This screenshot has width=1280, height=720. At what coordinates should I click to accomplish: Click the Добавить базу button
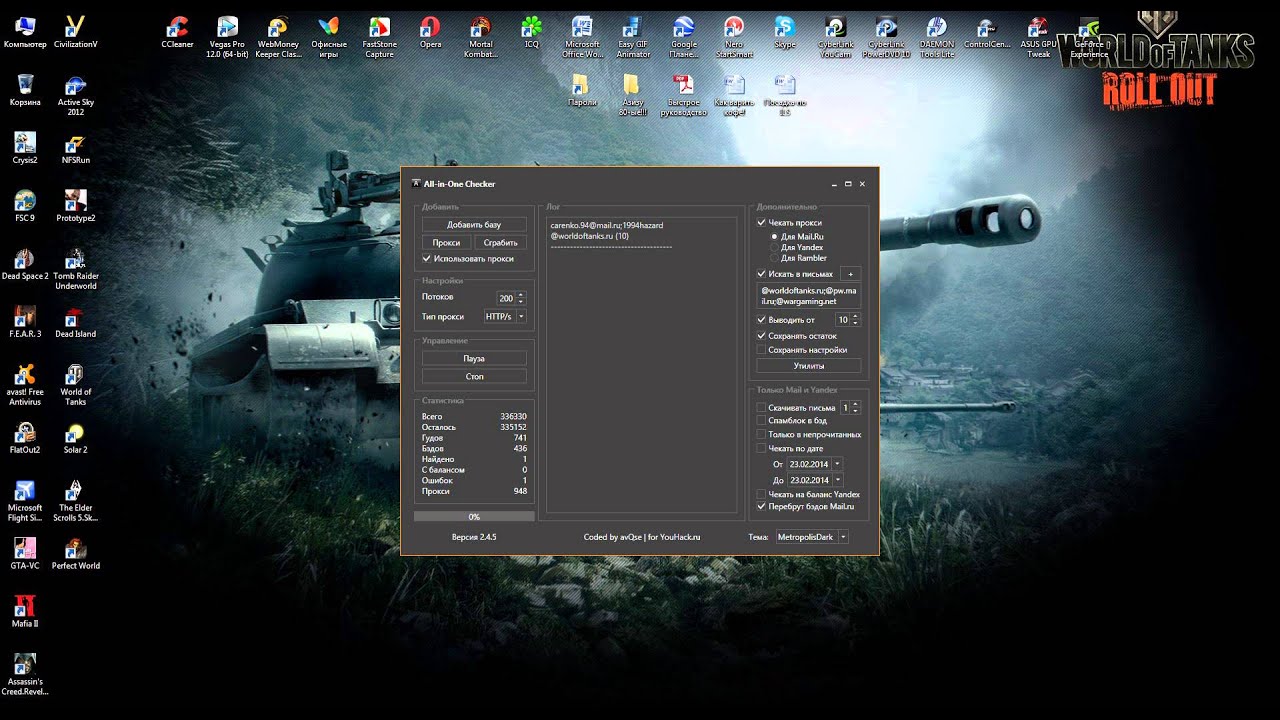pyautogui.click(x=474, y=225)
